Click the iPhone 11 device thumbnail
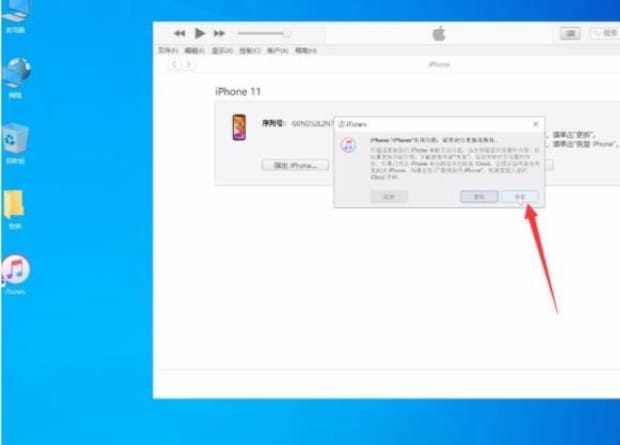Screen dimensions: 620x445 [239, 127]
